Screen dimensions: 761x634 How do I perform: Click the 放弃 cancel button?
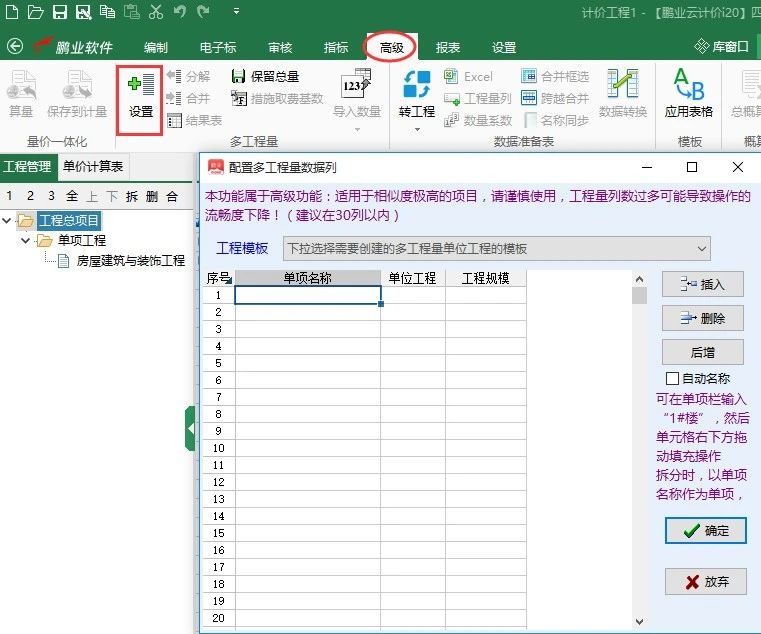[705, 581]
